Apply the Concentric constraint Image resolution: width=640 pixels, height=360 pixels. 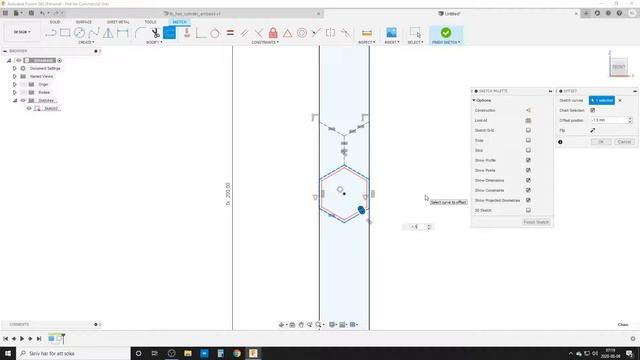click(302, 33)
